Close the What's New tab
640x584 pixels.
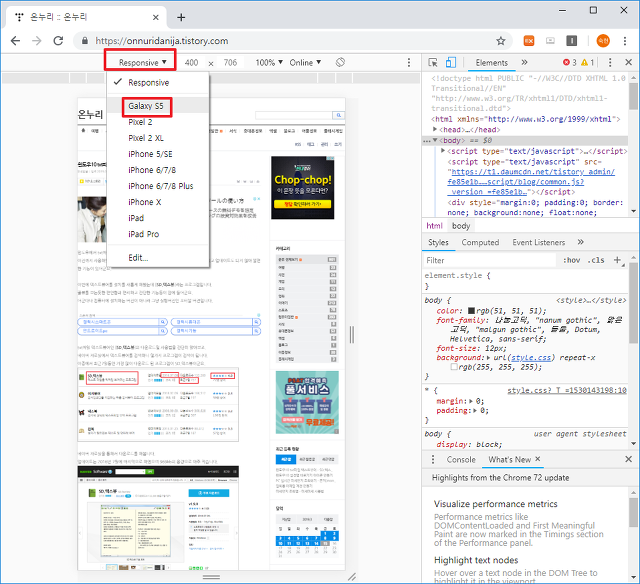pyautogui.click(x=538, y=459)
